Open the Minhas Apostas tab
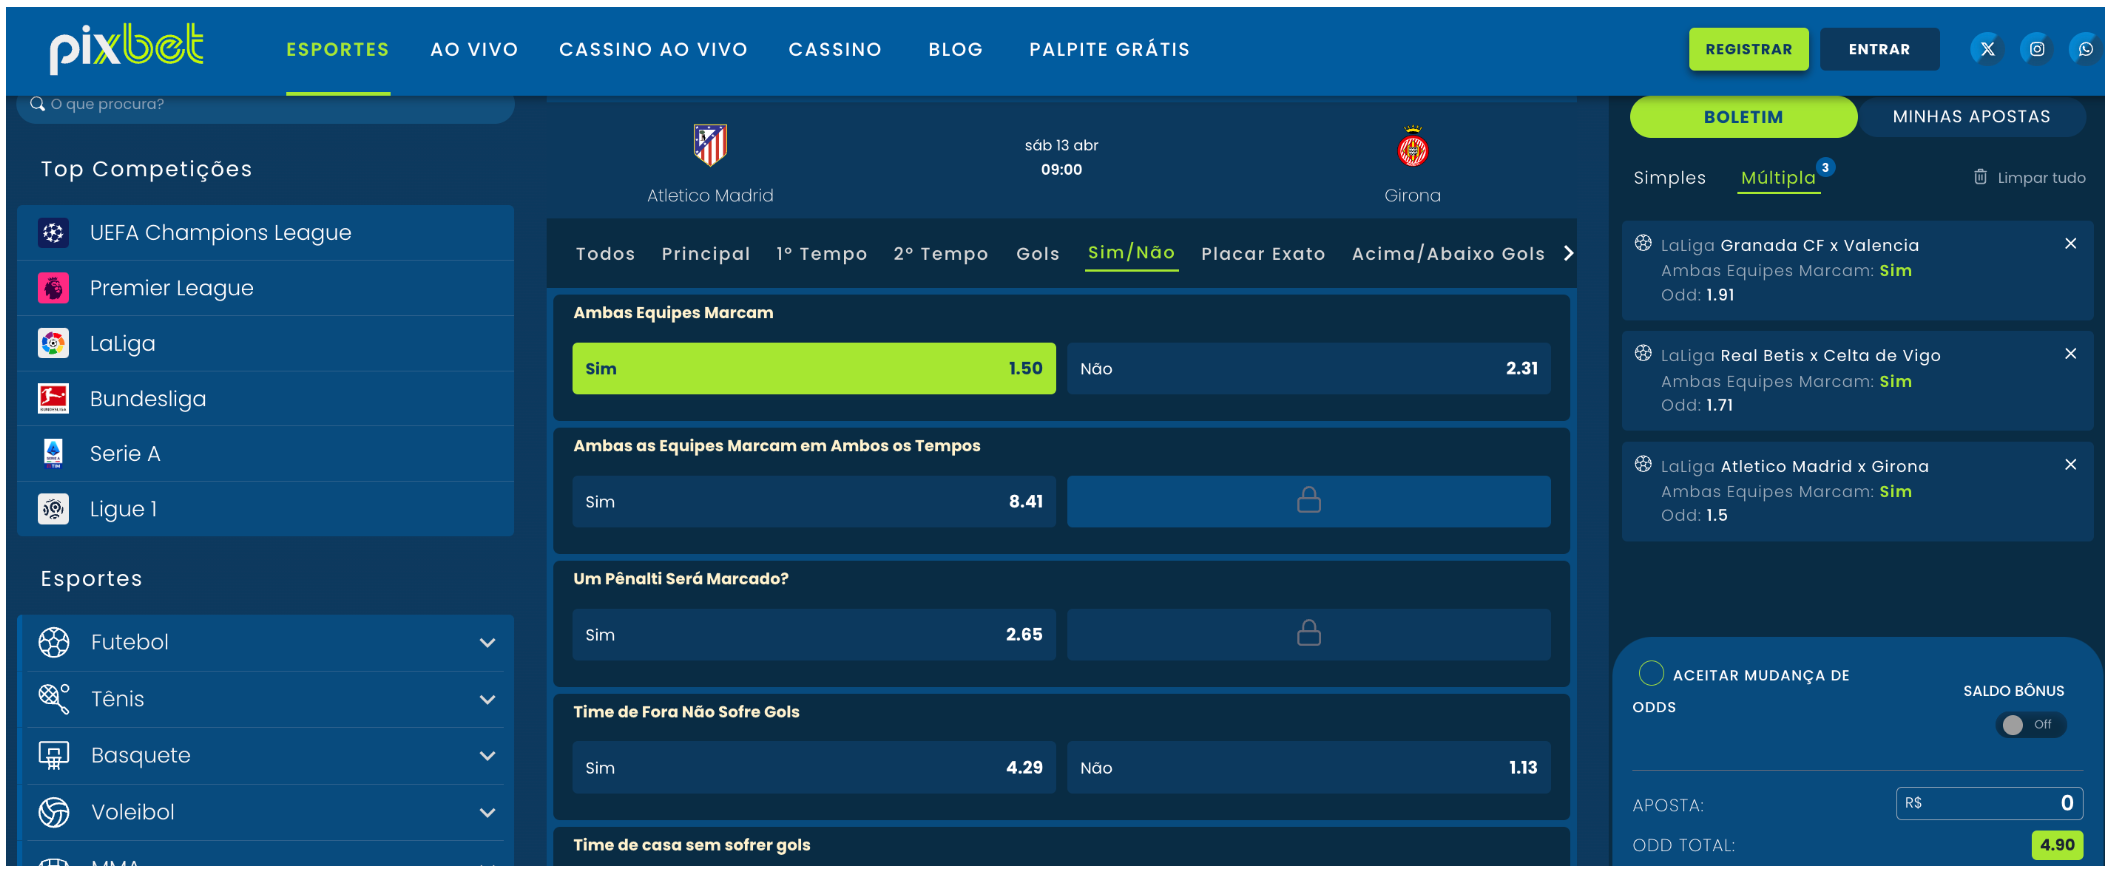This screenshot has height=871, width=2113. 1972,117
